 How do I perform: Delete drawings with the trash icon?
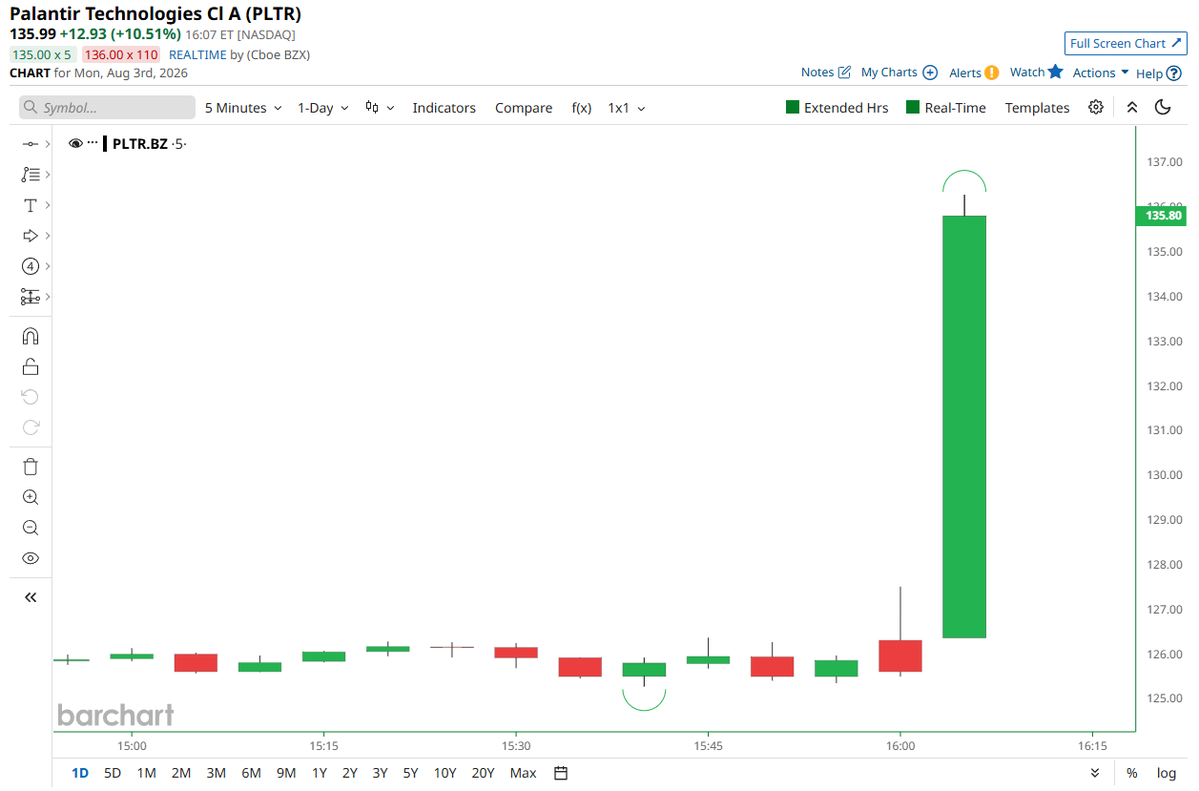pos(30,467)
